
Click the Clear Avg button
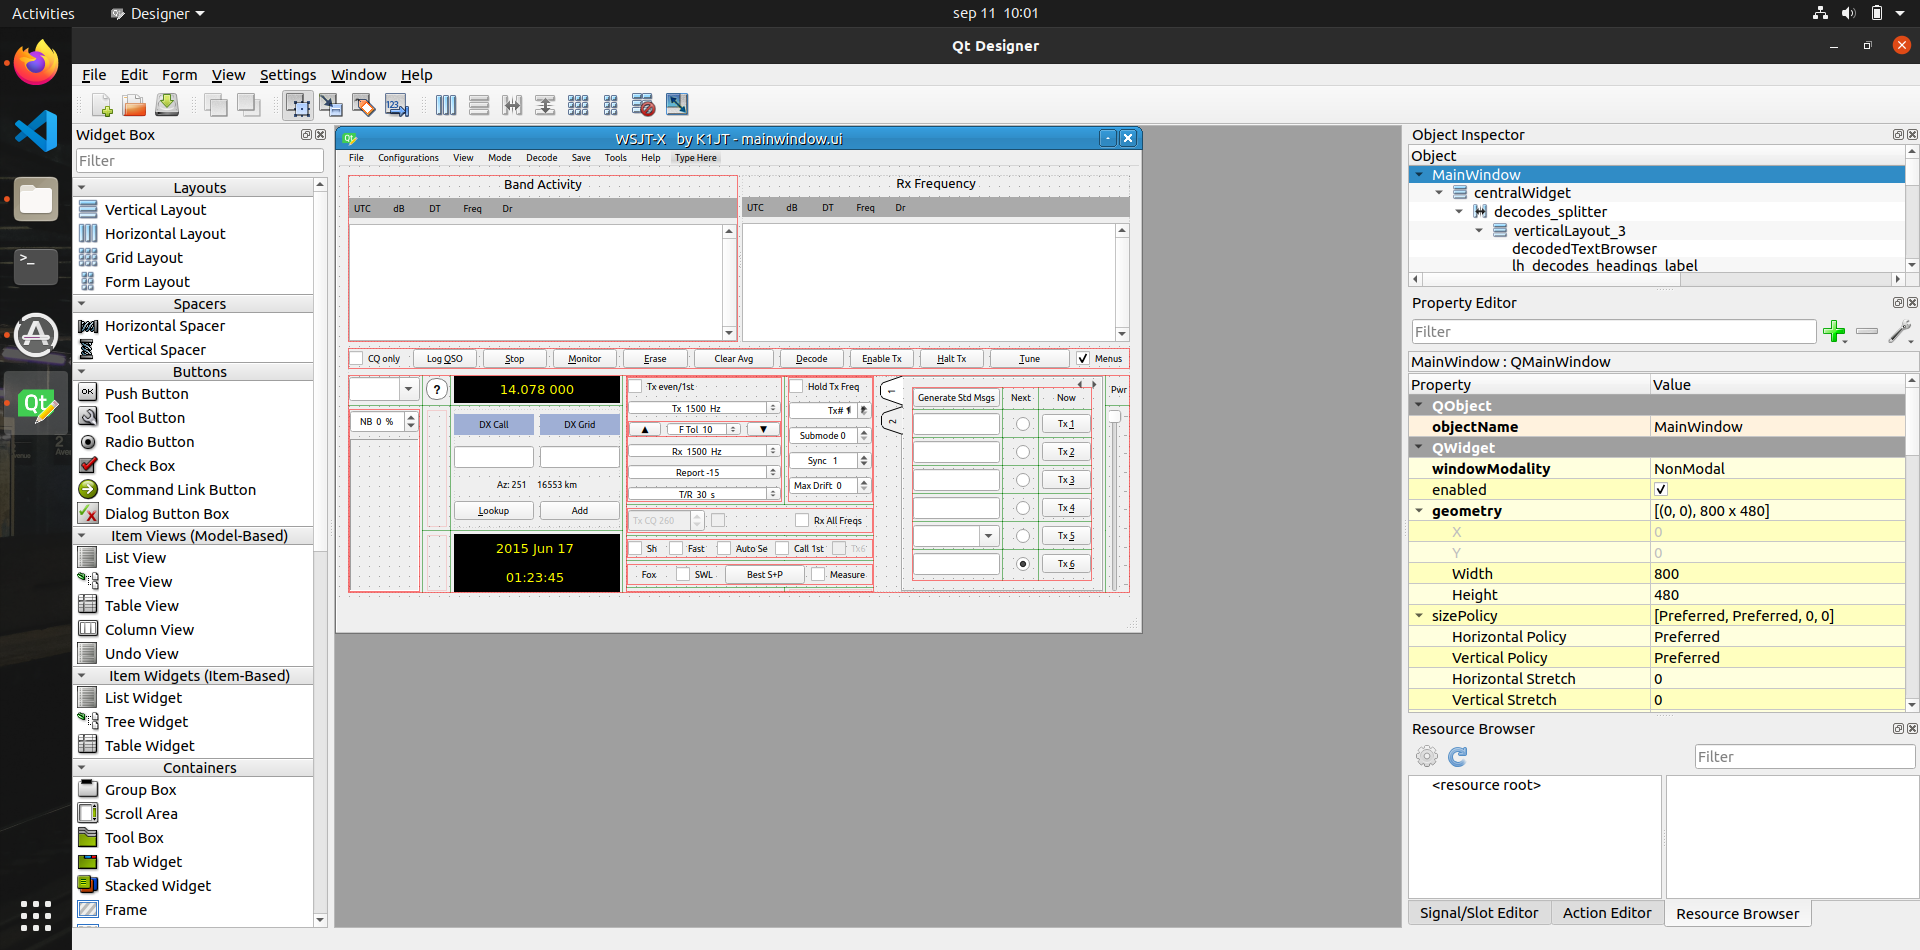point(733,359)
